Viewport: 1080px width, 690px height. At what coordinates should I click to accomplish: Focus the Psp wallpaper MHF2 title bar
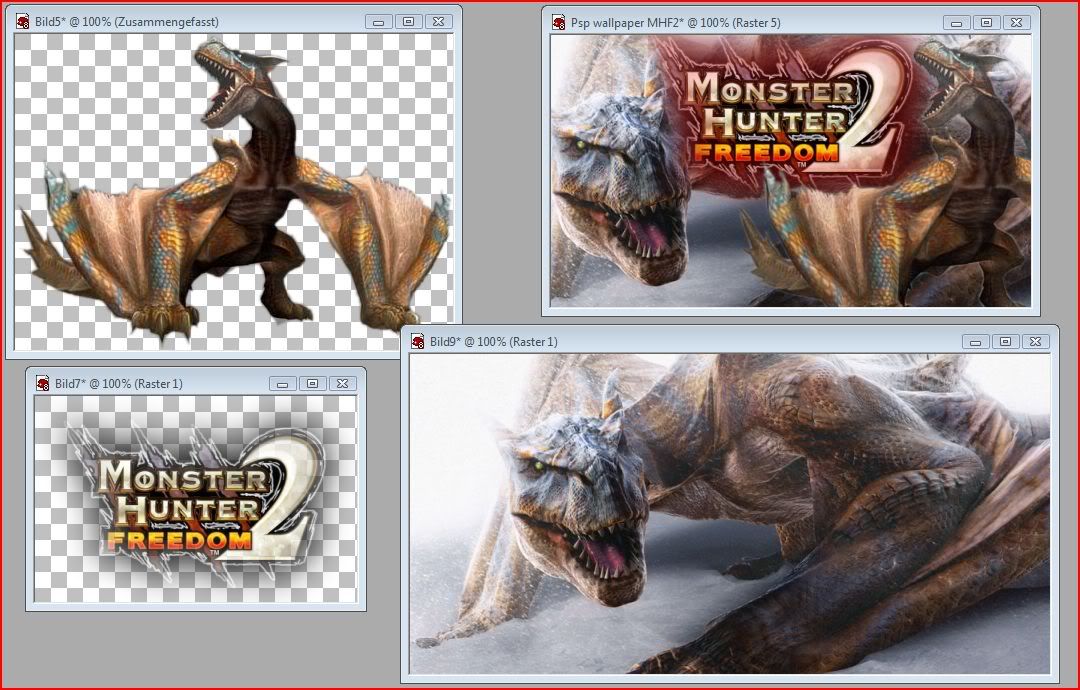(x=760, y=22)
